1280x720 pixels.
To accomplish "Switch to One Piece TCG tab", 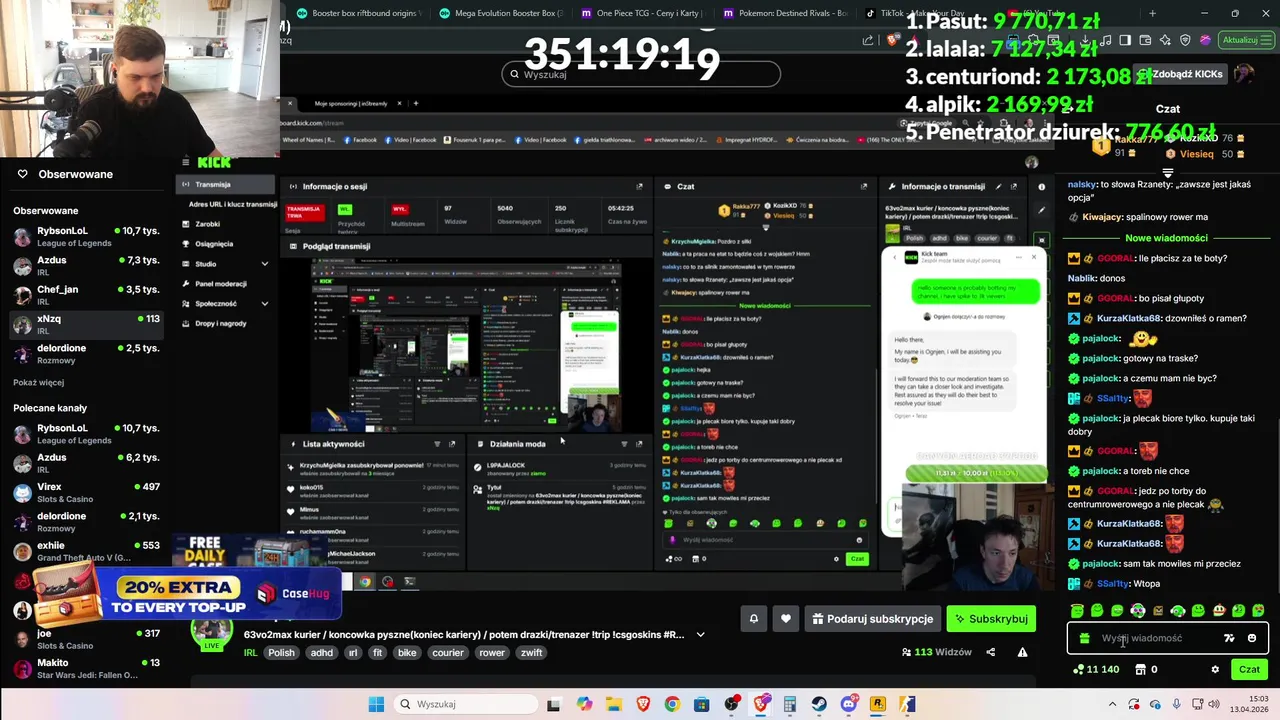I will coord(641,13).
